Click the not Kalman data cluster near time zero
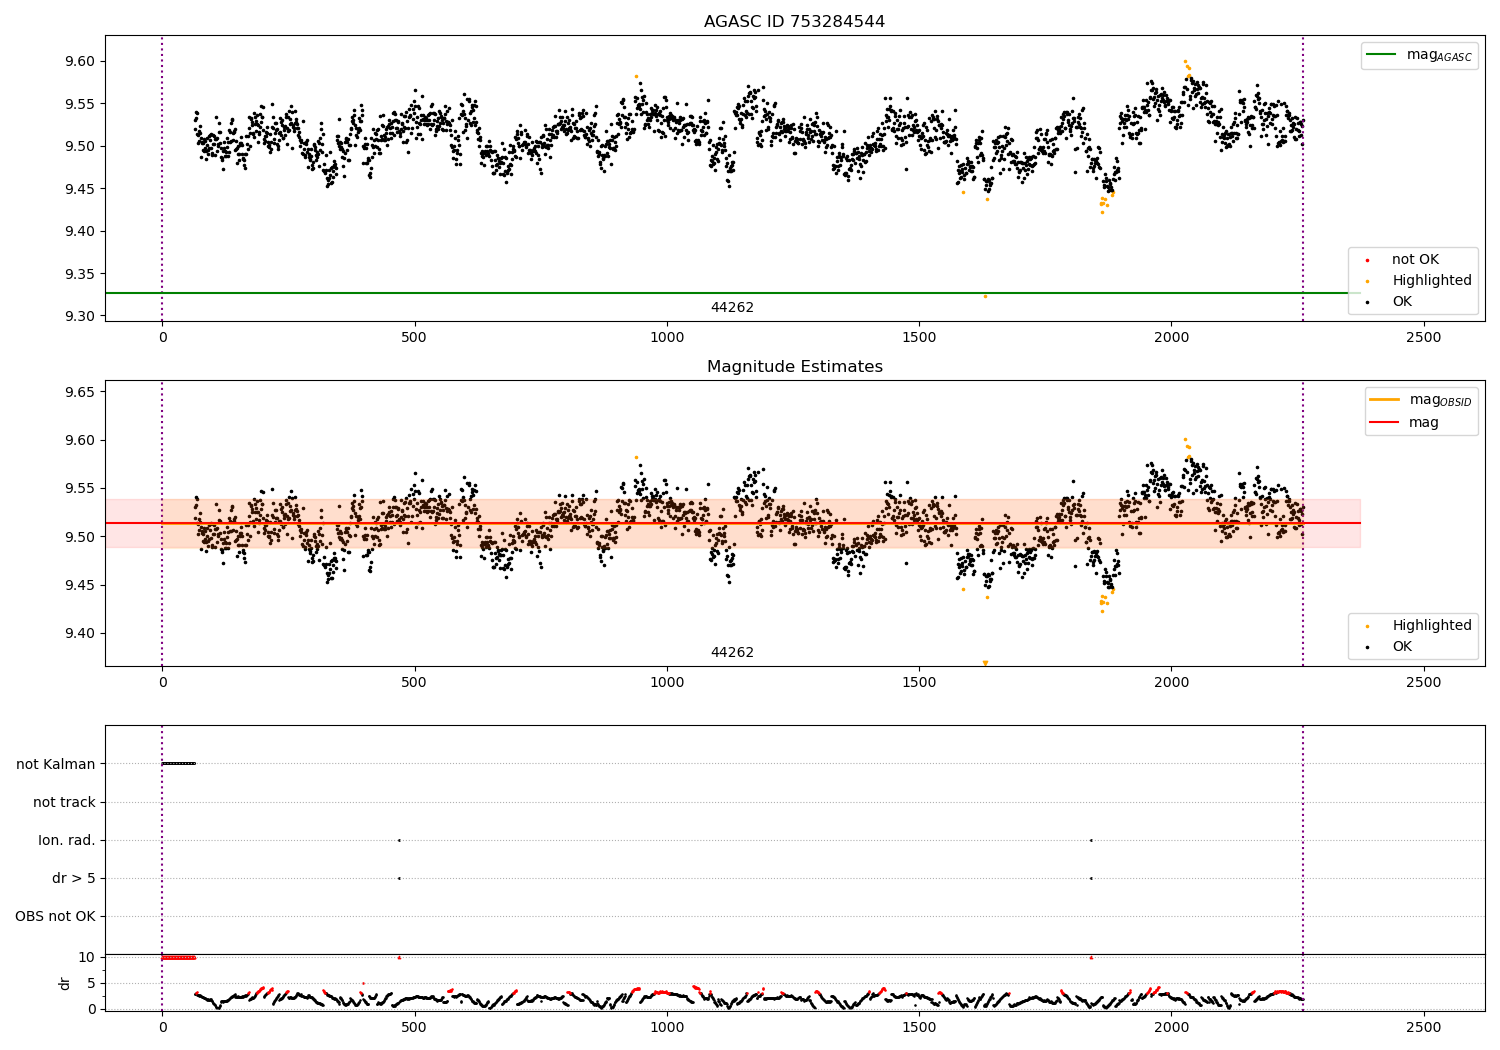 click(x=179, y=764)
